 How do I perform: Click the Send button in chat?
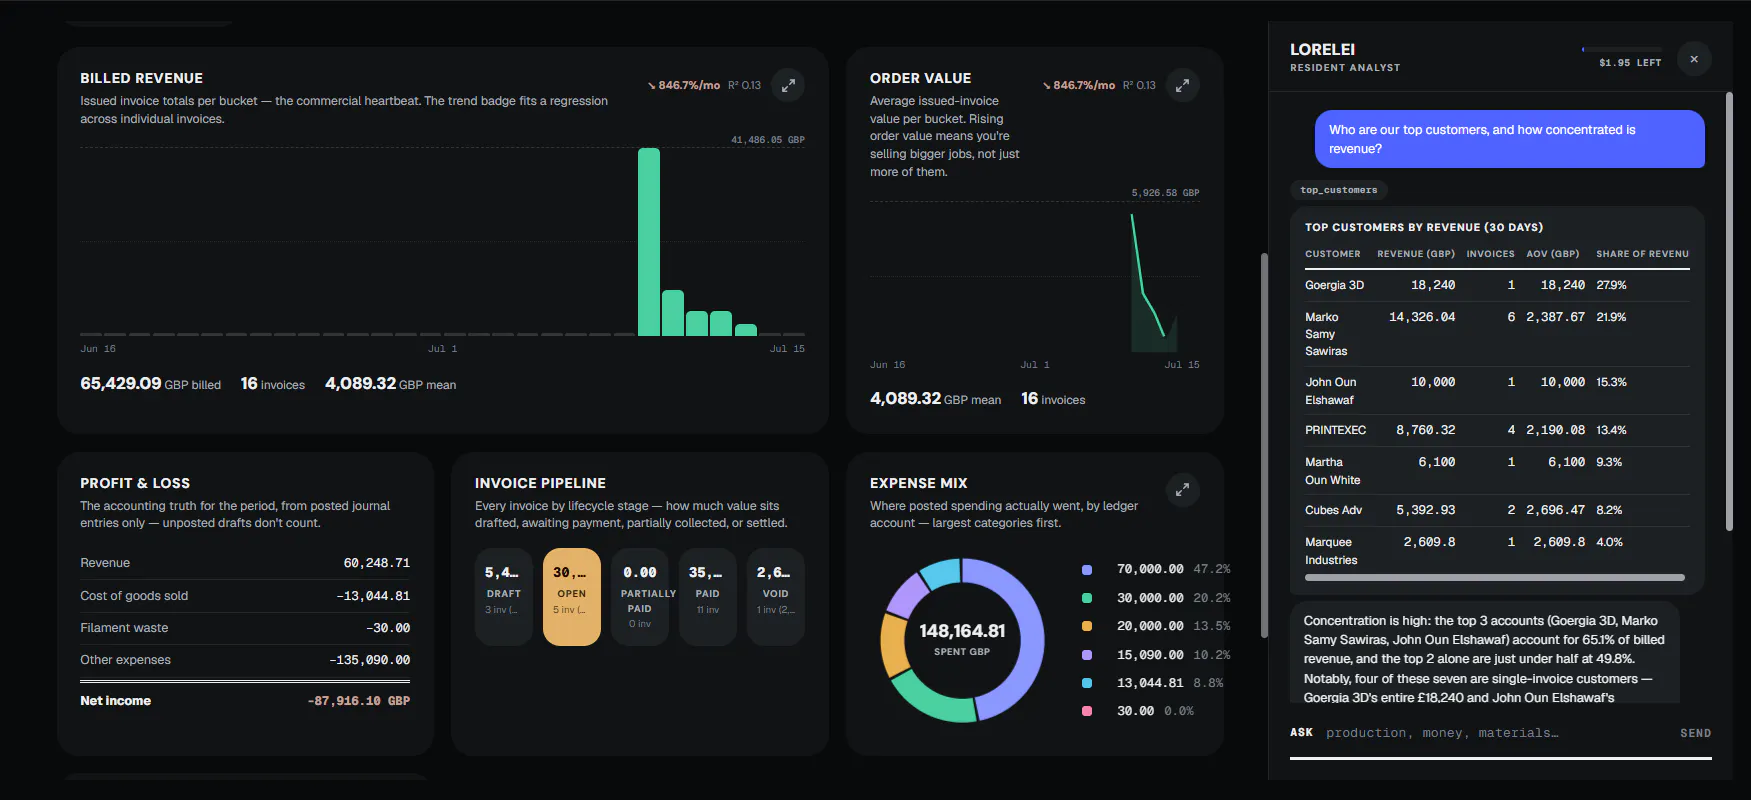click(1695, 733)
